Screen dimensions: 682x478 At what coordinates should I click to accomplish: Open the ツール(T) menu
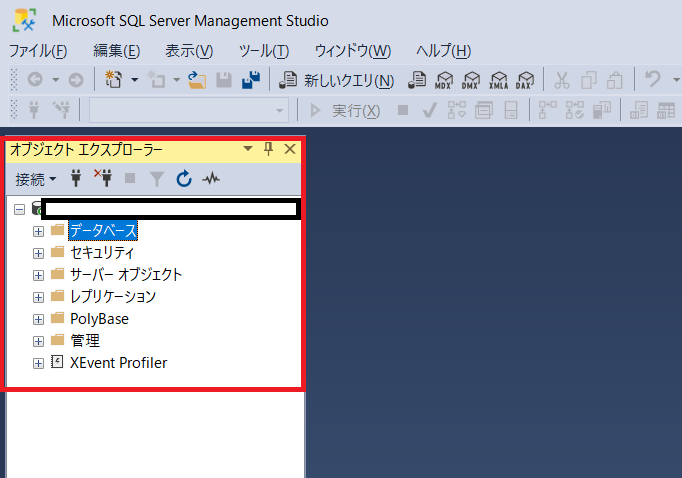(264, 51)
